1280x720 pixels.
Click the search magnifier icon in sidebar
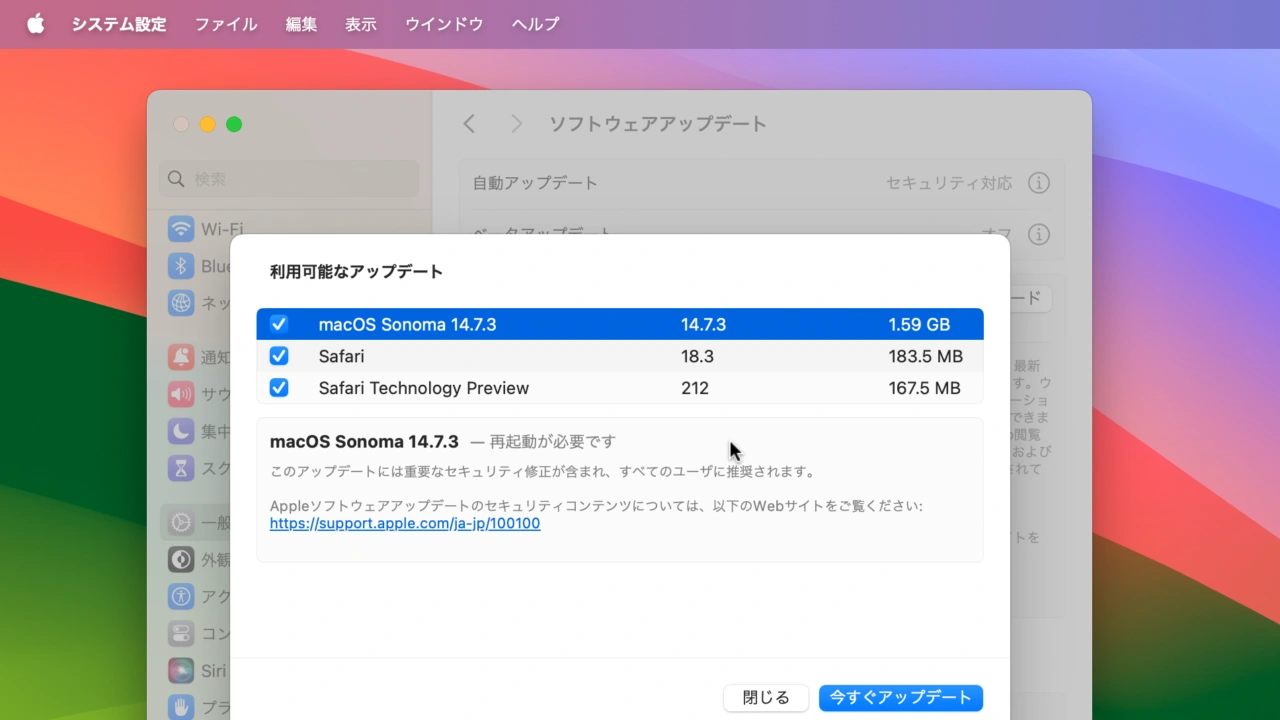click(176, 179)
